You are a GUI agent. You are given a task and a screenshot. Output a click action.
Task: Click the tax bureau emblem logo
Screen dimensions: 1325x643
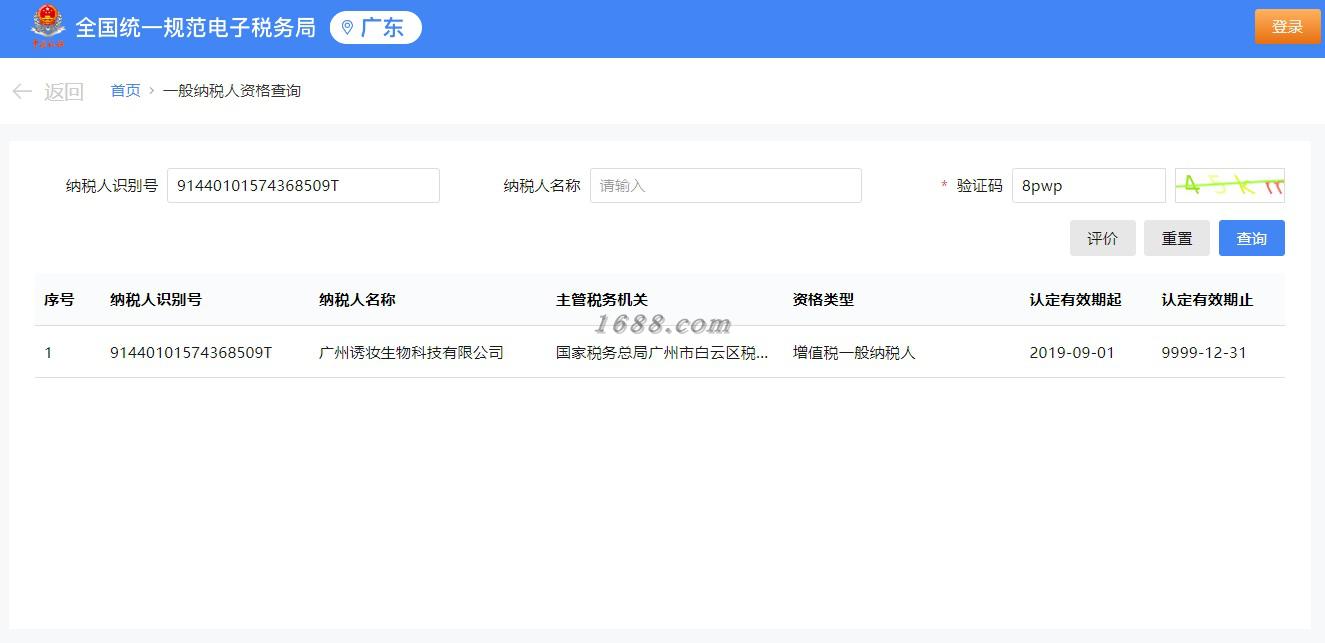point(47,26)
